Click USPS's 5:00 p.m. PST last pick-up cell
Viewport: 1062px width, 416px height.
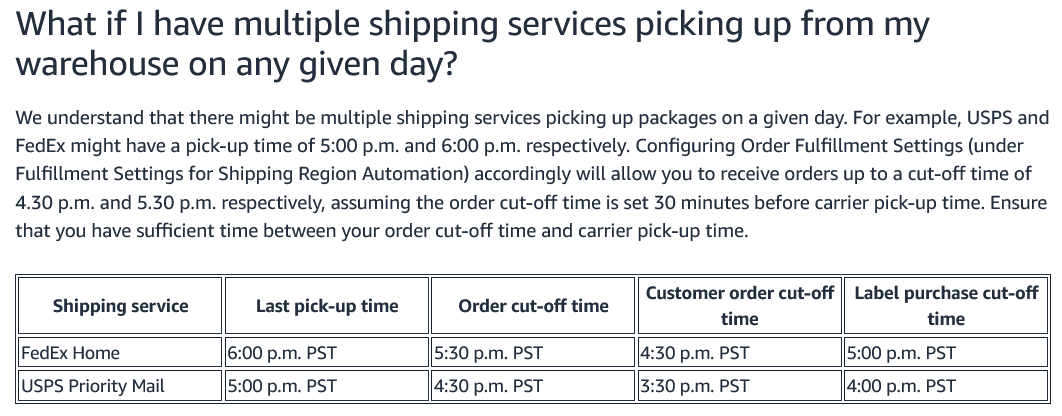(x=326, y=386)
